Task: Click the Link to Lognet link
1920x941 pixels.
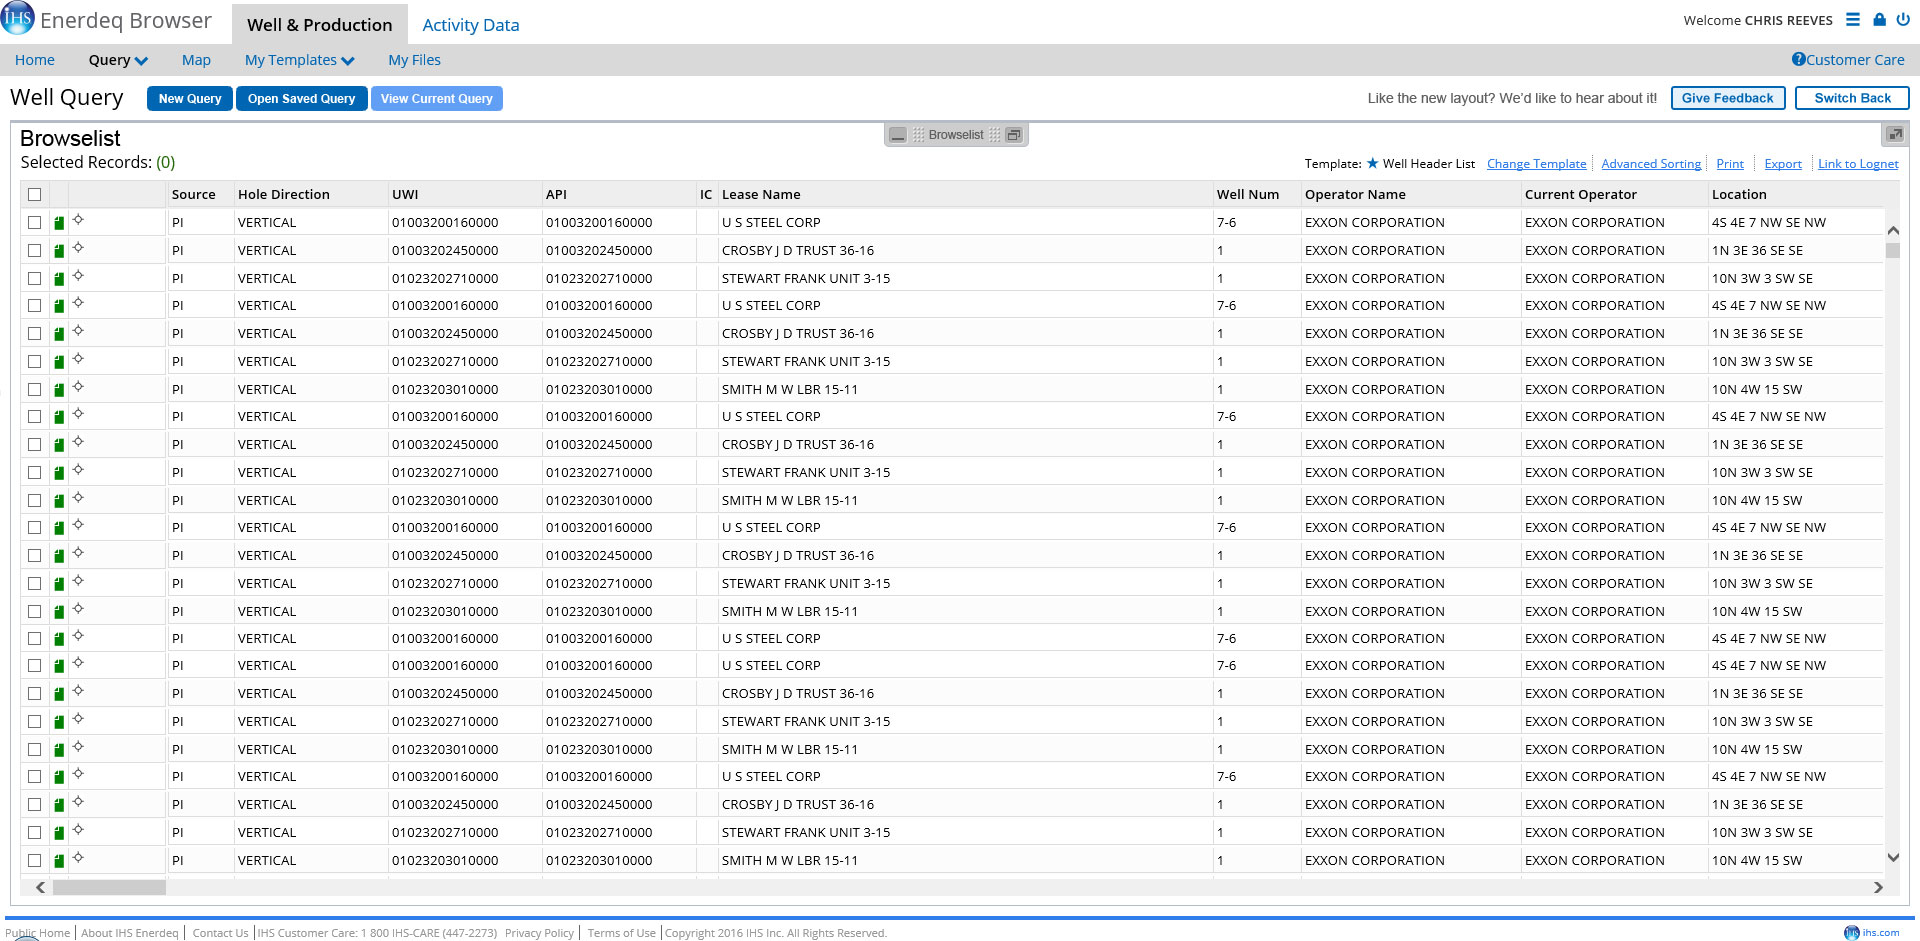Action: 1858,164
